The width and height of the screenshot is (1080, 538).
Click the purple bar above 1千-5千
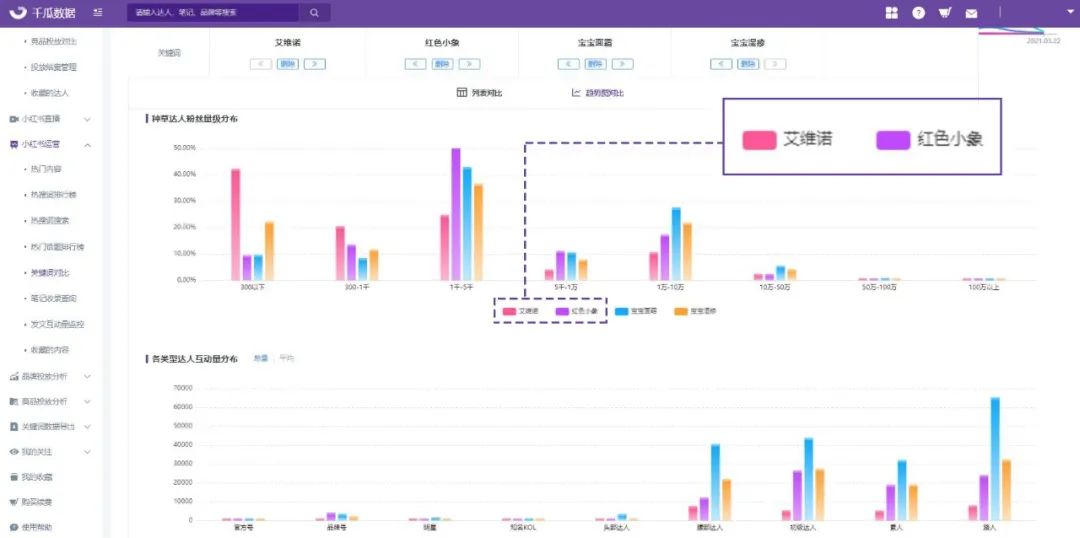point(456,214)
